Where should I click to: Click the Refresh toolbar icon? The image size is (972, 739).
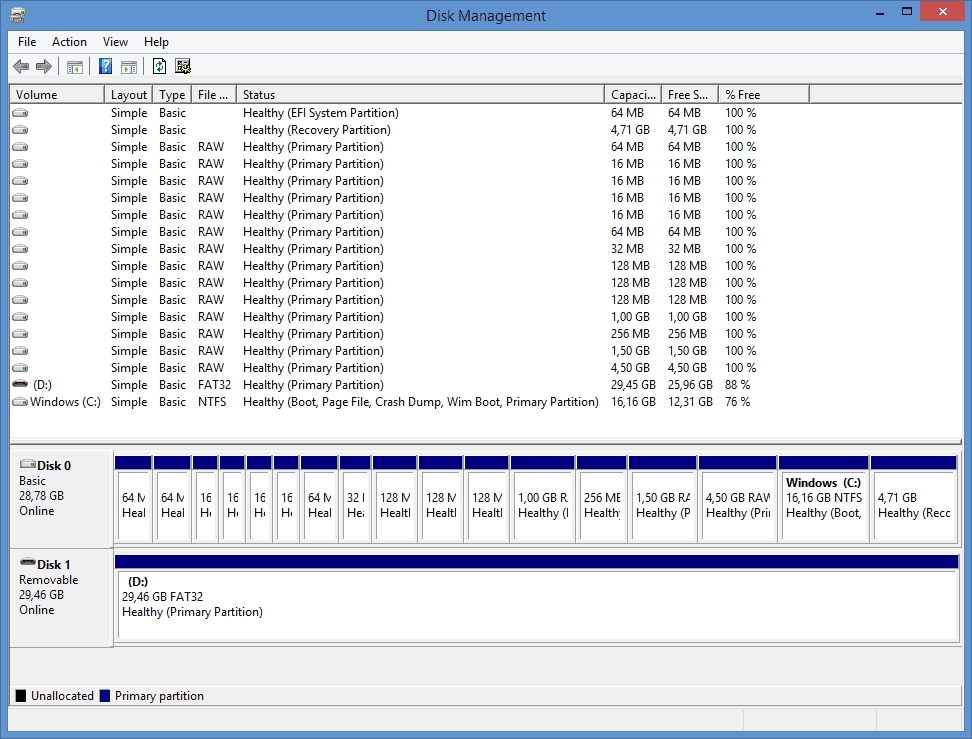[159, 67]
